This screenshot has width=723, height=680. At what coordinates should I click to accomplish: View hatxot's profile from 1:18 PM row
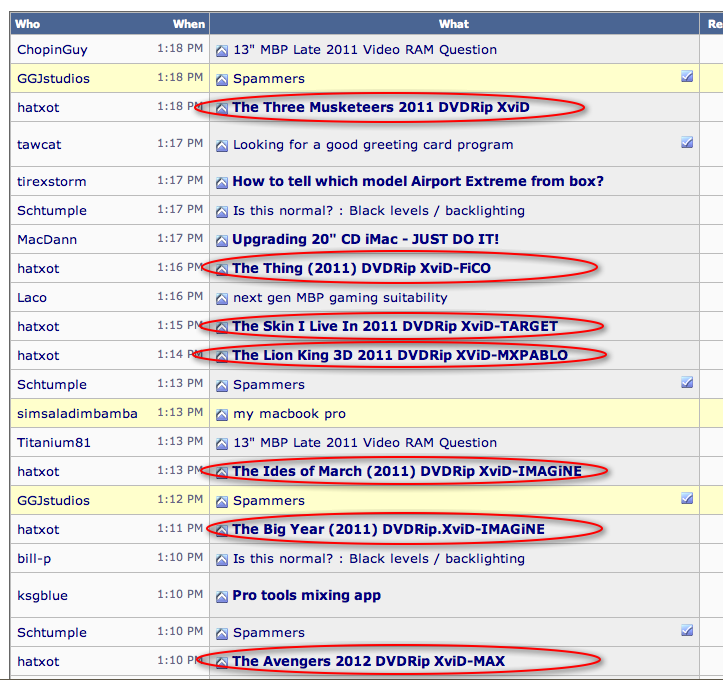[x=38, y=108]
